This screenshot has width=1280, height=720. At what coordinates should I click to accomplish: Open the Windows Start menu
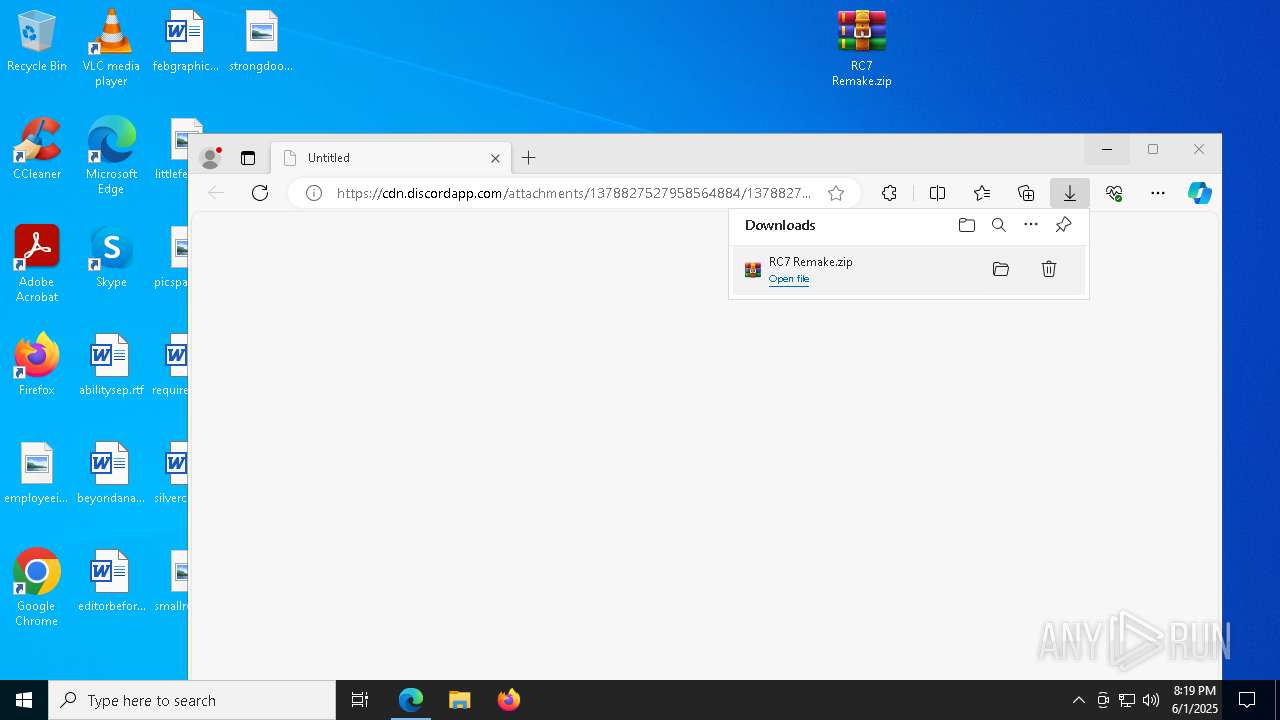(x=24, y=700)
